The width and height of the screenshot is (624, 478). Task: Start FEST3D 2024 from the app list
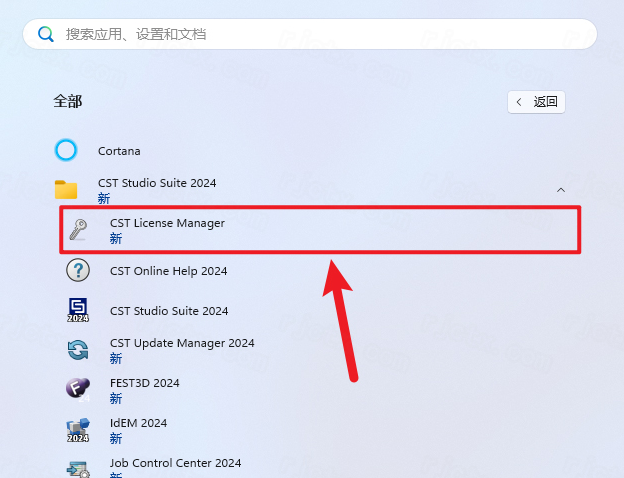144,383
